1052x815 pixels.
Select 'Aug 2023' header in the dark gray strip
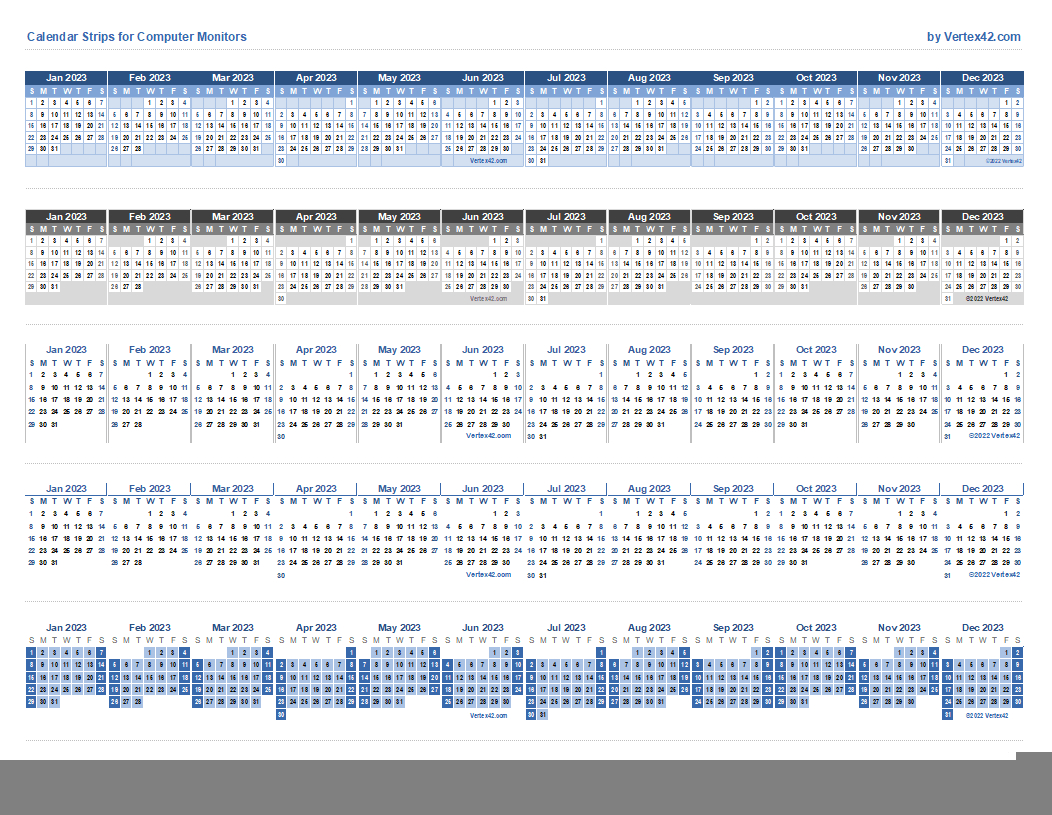tap(649, 217)
